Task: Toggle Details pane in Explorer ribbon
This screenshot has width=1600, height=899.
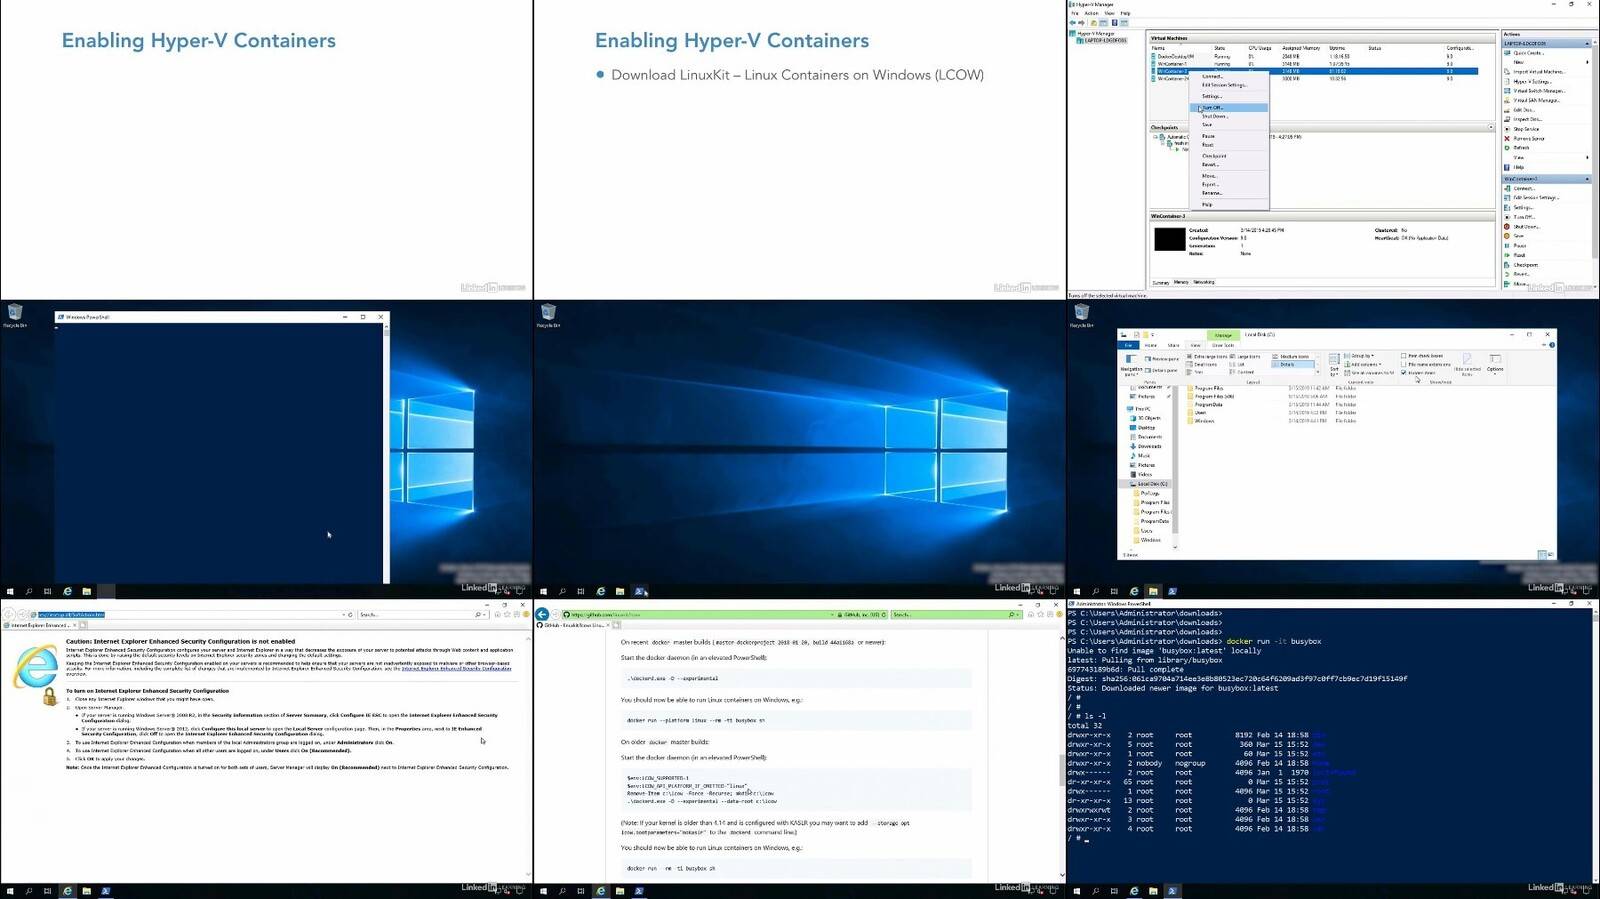Action: click(x=1162, y=370)
